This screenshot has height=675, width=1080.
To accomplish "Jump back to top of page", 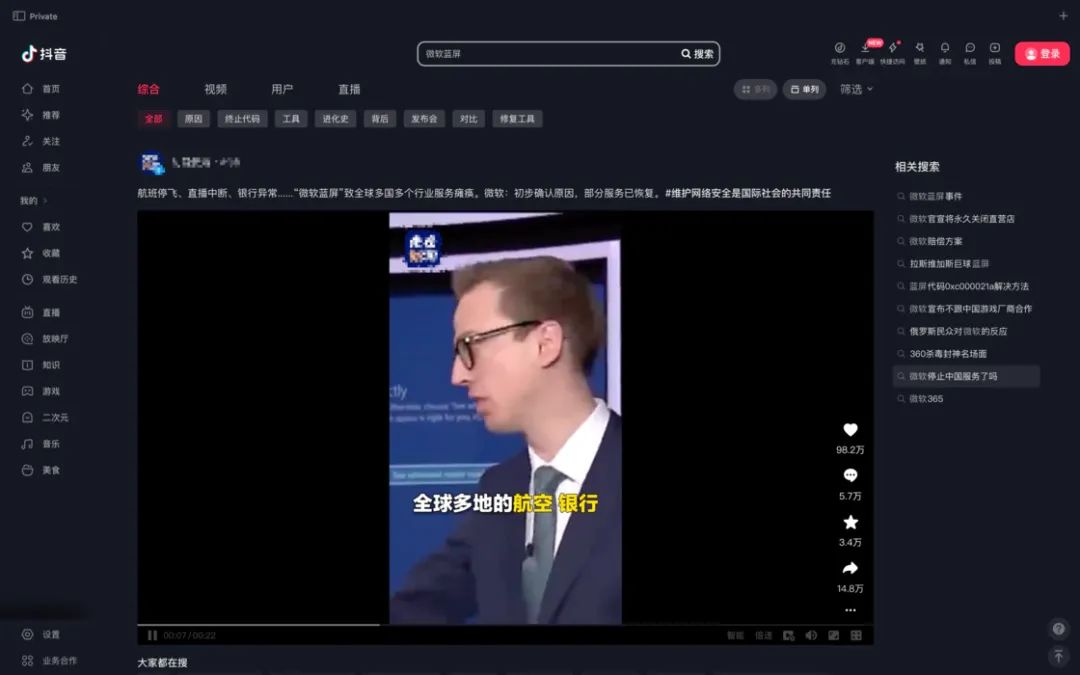I will coord(1059,656).
